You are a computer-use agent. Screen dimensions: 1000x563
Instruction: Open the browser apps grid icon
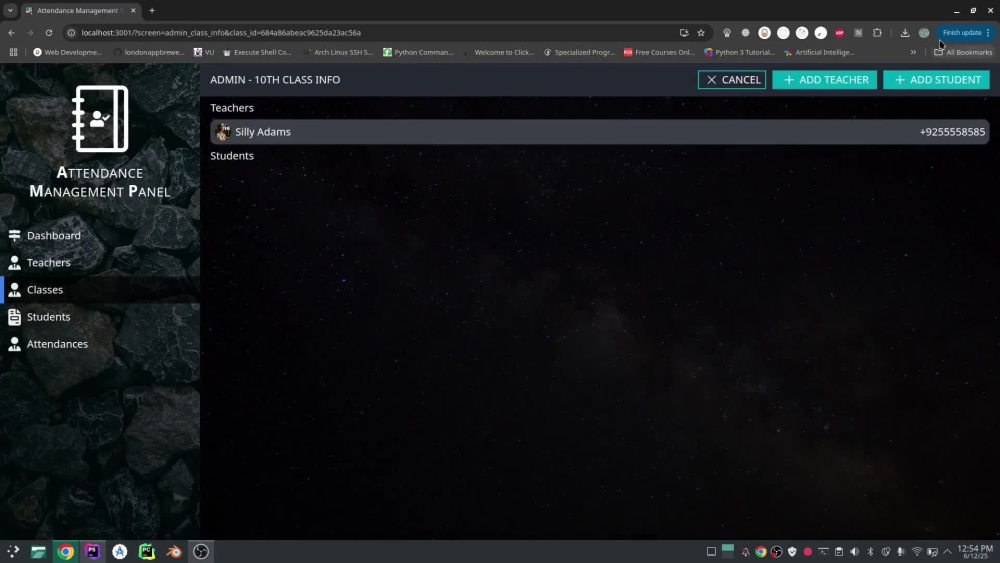[13, 52]
